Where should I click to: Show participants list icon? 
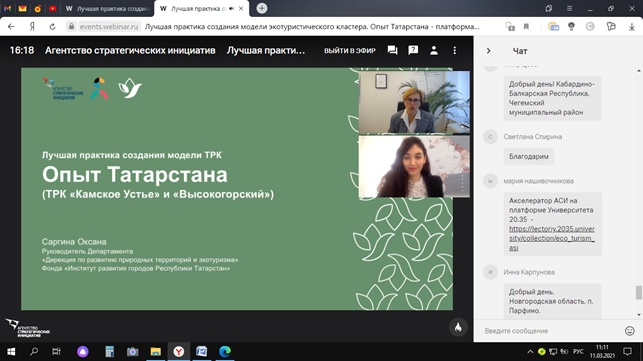click(x=434, y=50)
